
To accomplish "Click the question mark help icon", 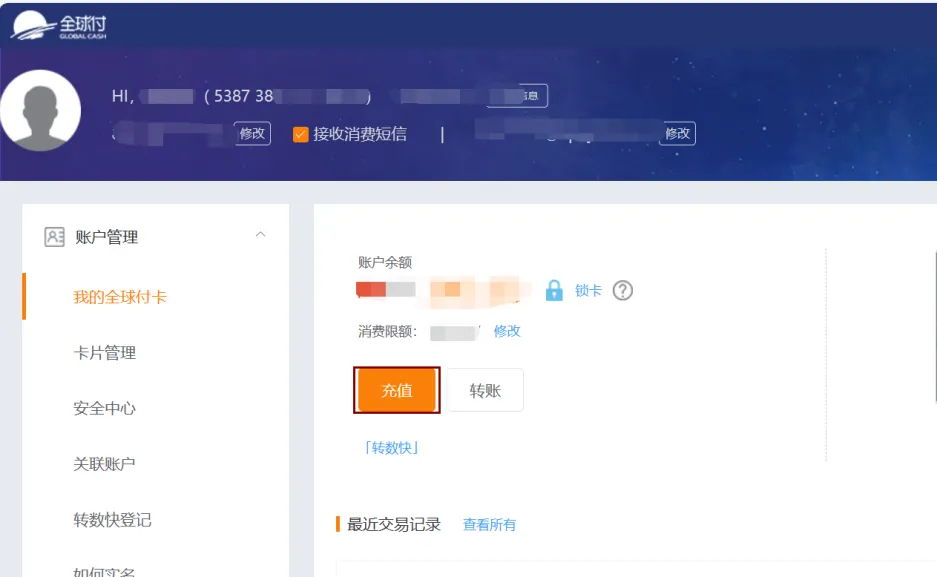I will [623, 291].
